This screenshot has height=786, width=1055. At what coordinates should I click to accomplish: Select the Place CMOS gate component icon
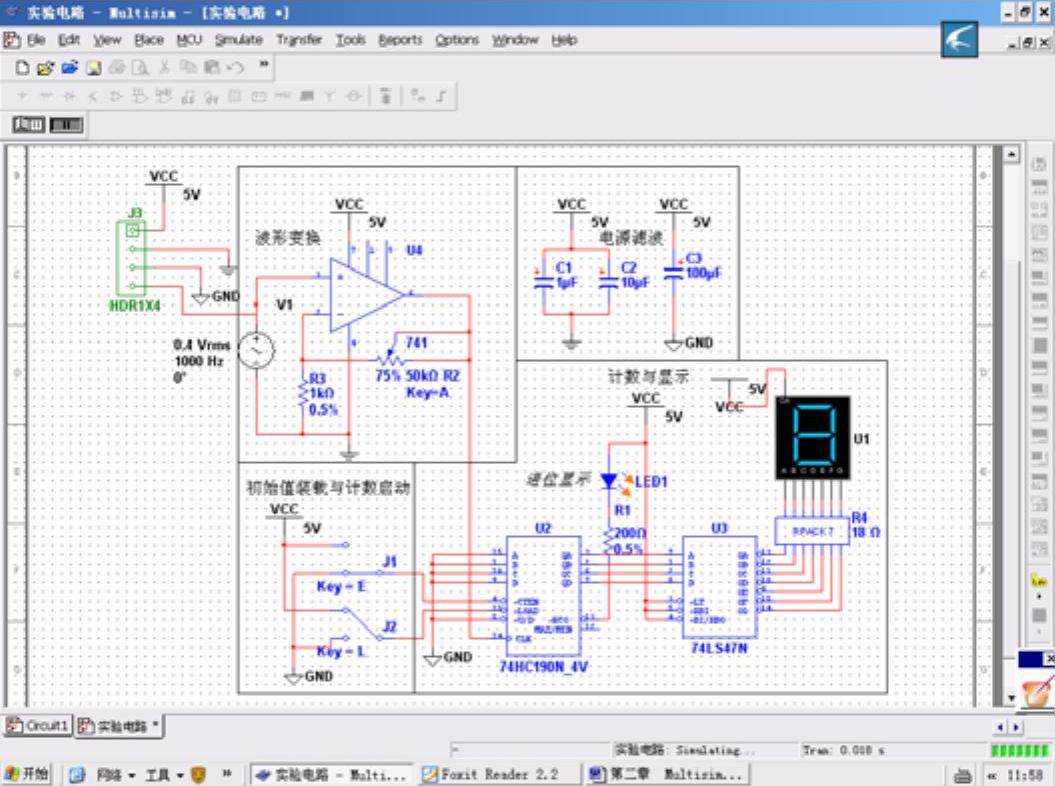pyautogui.click(x=163, y=96)
